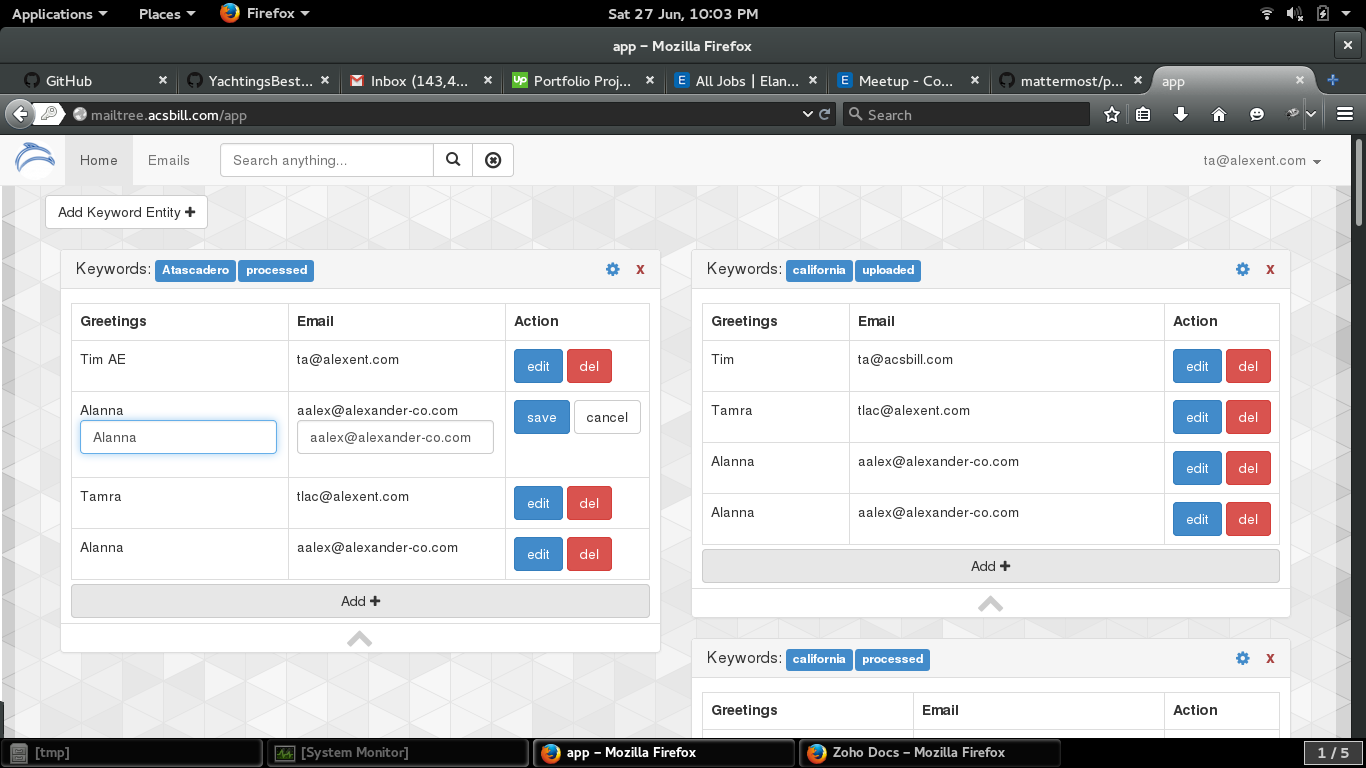Open settings gear for Atascadero keywords panel
Viewport: 1366px width, 768px height.
click(x=613, y=269)
